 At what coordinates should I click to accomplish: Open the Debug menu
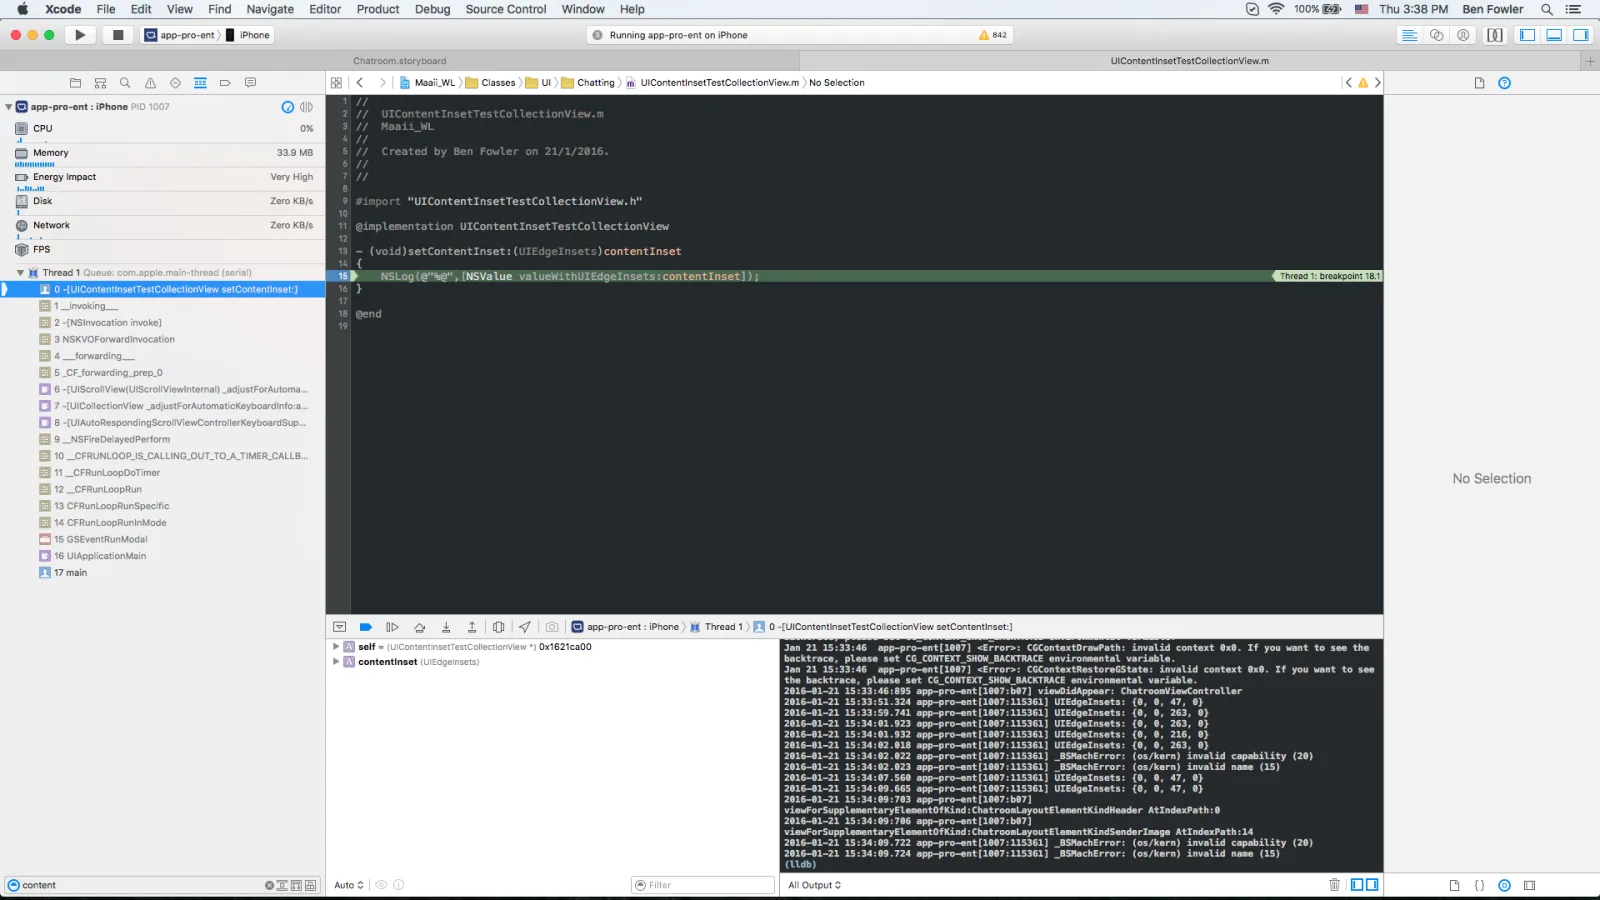click(x=433, y=9)
